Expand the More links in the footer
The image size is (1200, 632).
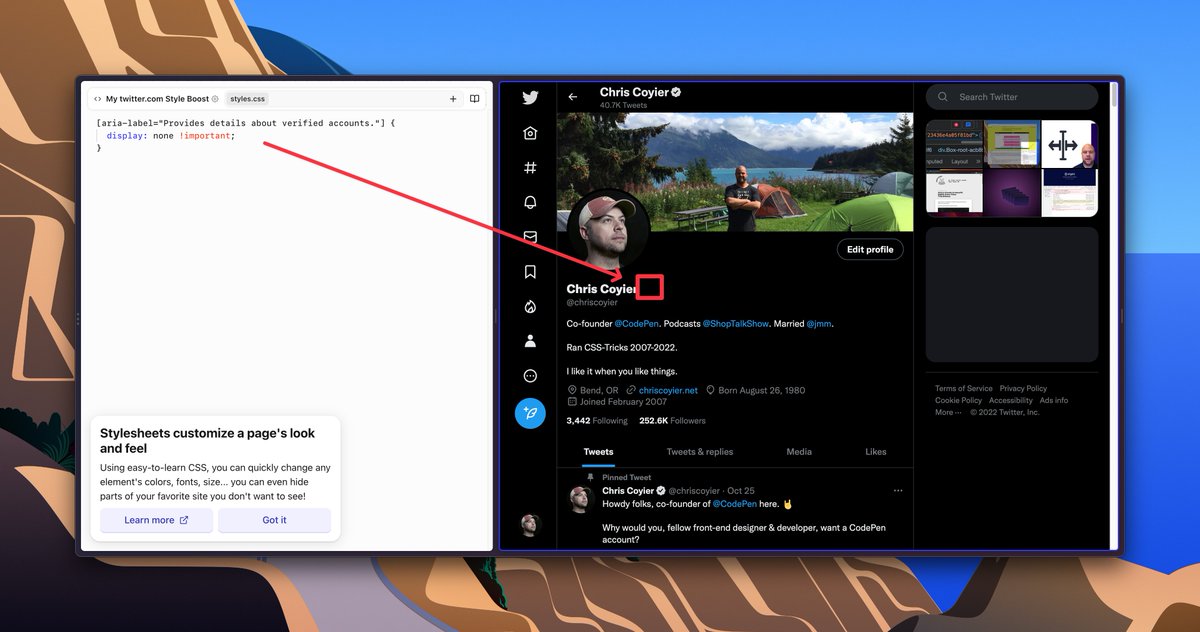pos(948,411)
